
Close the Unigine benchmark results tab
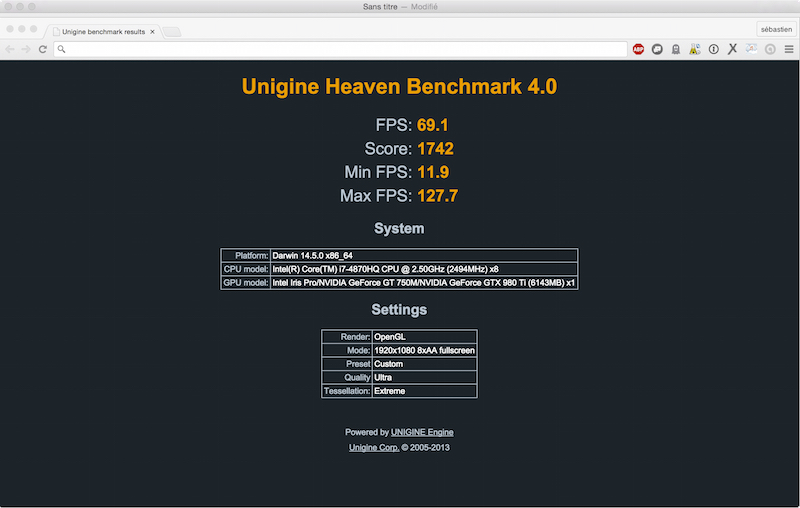(x=152, y=32)
